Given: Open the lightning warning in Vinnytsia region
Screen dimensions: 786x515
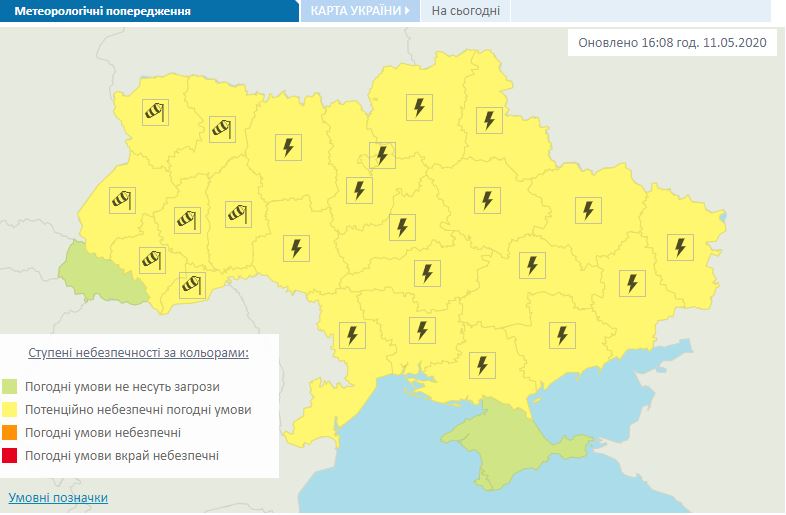Looking at the screenshot, I should [x=296, y=247].
